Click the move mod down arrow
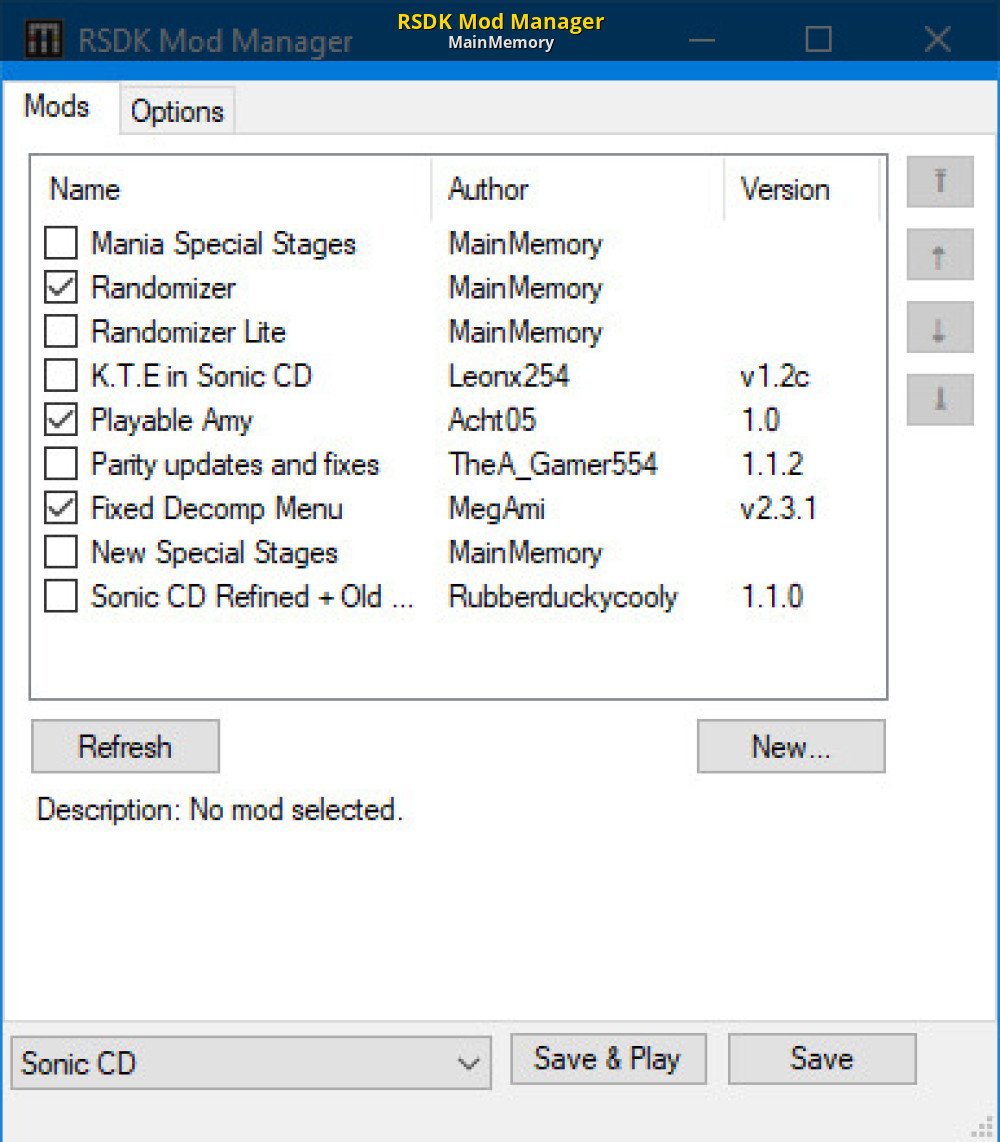The width and height of the screenshot is (1000, 1142). click(939, 328)
